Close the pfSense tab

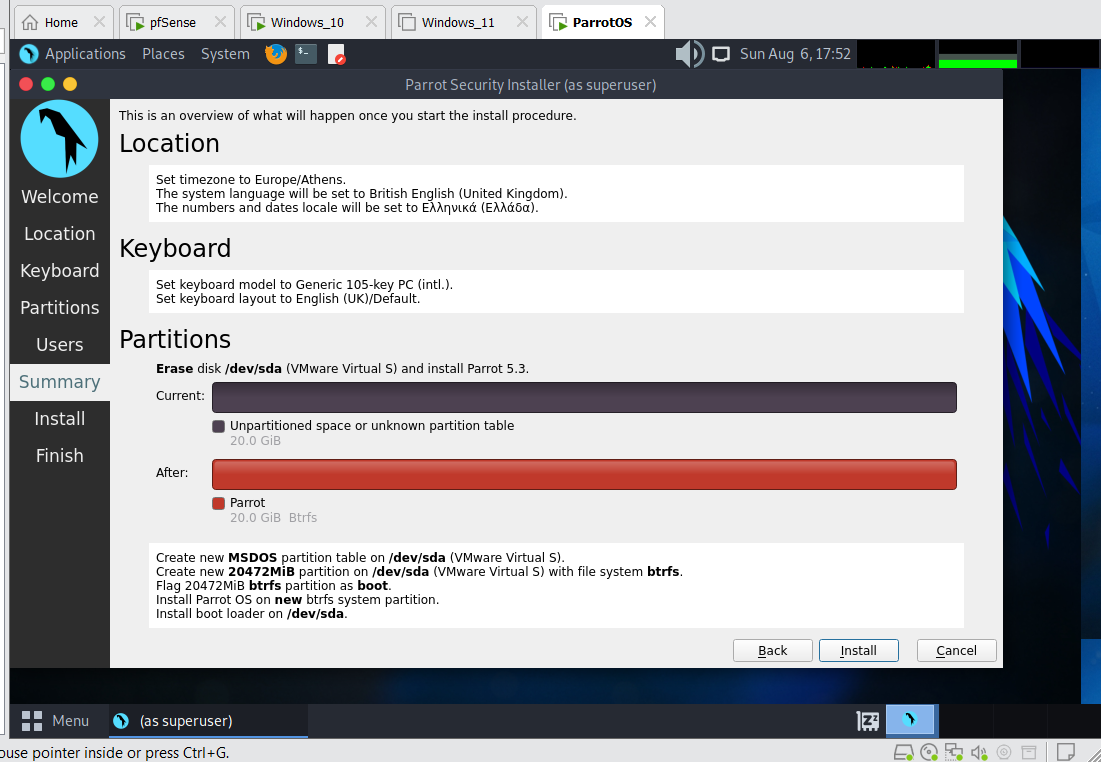(x=220, y=22)
